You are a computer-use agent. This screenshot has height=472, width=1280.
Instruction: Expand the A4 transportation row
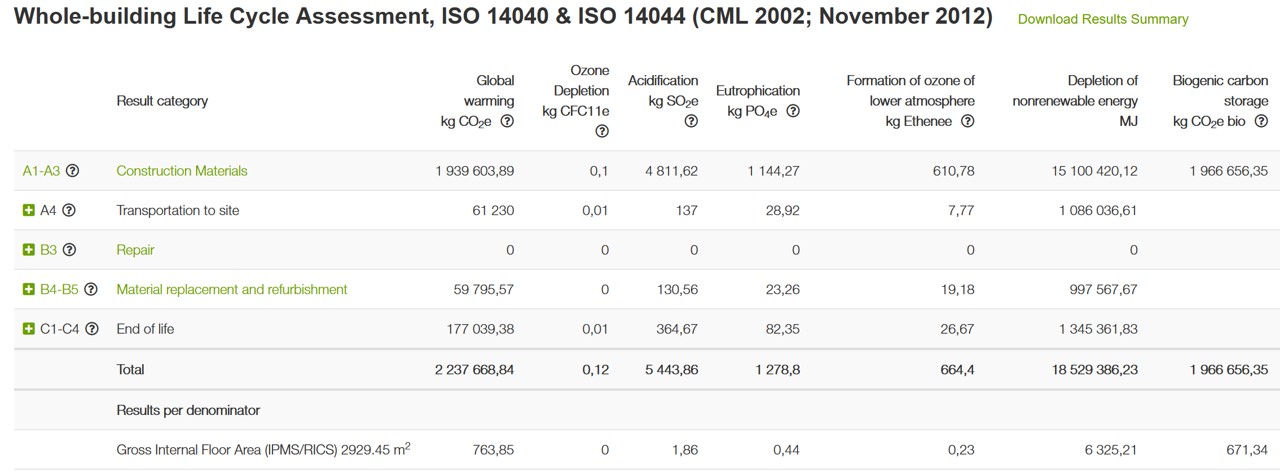[x=29, y=210]
